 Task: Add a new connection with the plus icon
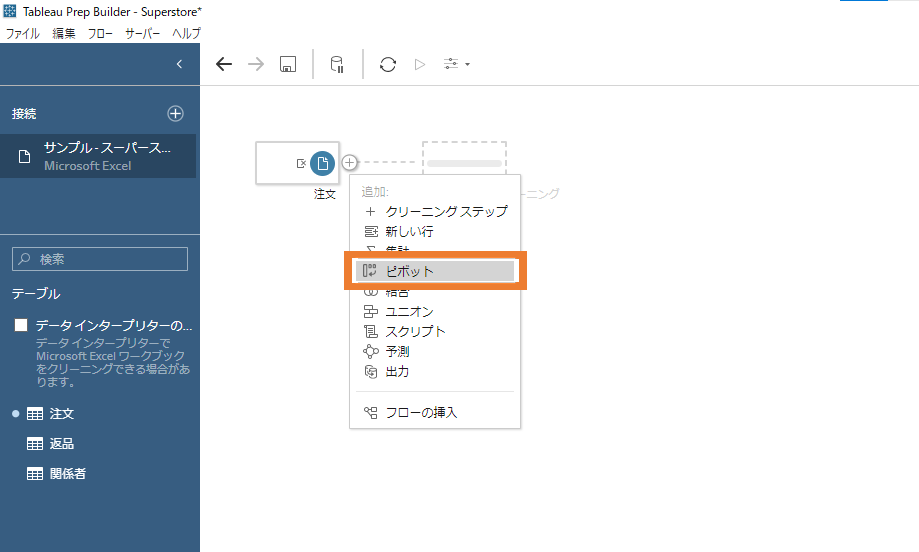175,114
